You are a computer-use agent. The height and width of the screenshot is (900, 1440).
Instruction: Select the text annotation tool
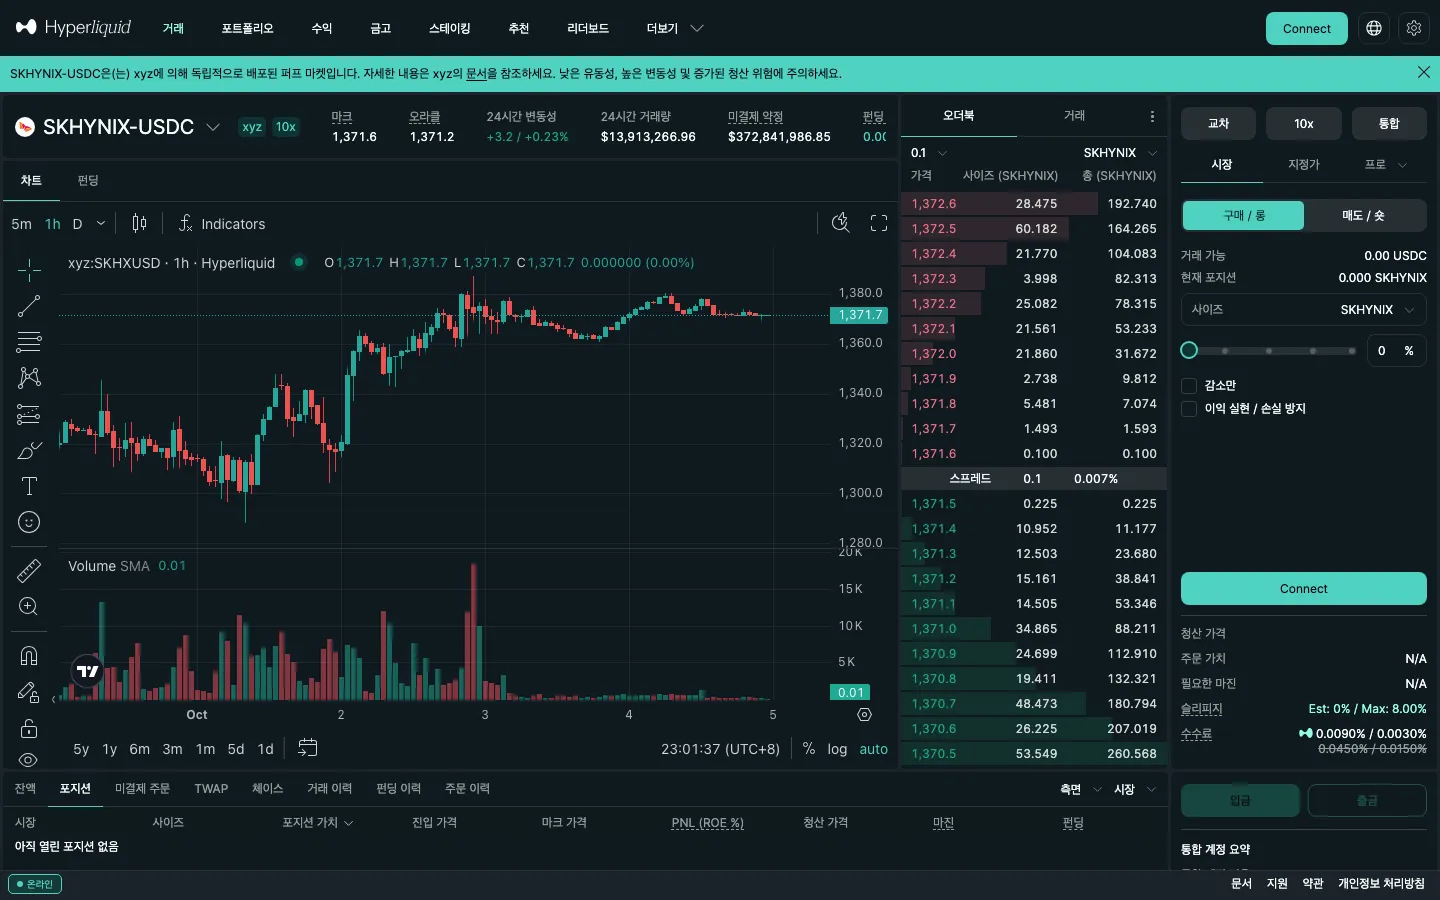29,486
